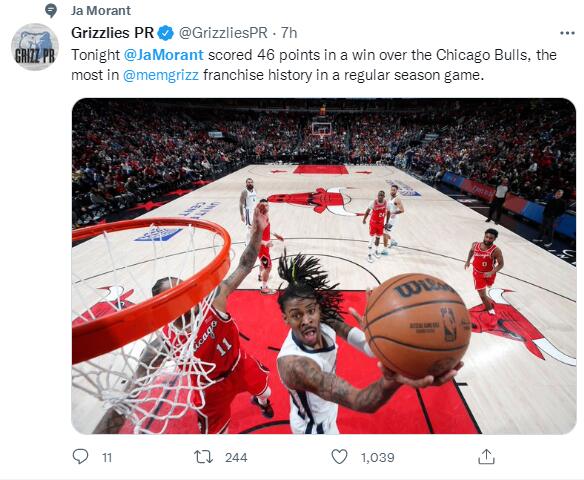Open the share tweet icon
The width and height of the screenshot is (584, 480).
pyautogui.click(x=486, y=457)
